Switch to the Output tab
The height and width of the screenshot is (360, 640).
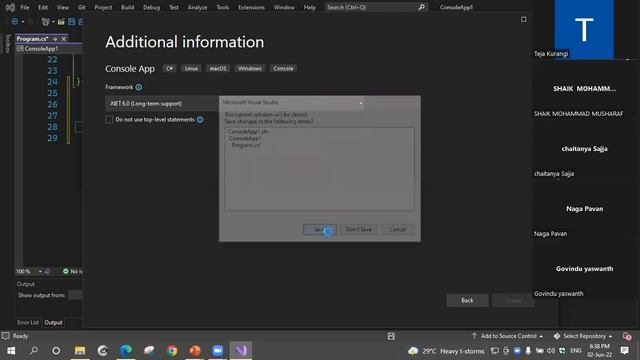click(53, 322)
